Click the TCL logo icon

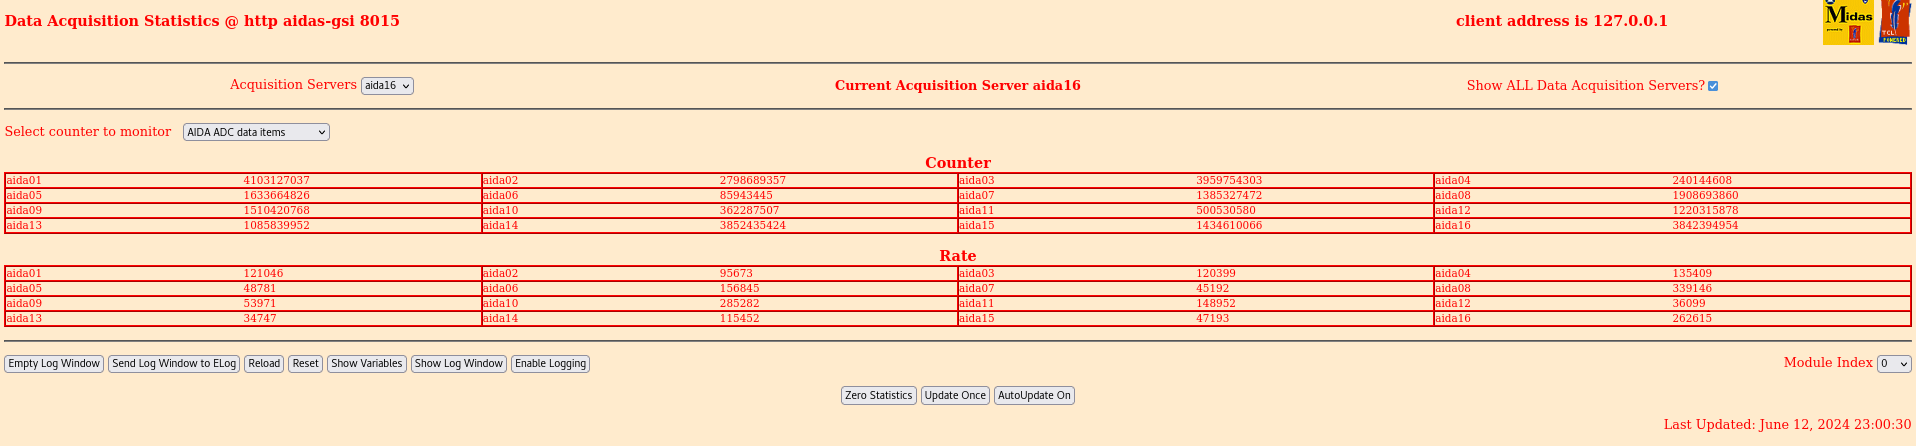coord(1895,22)
